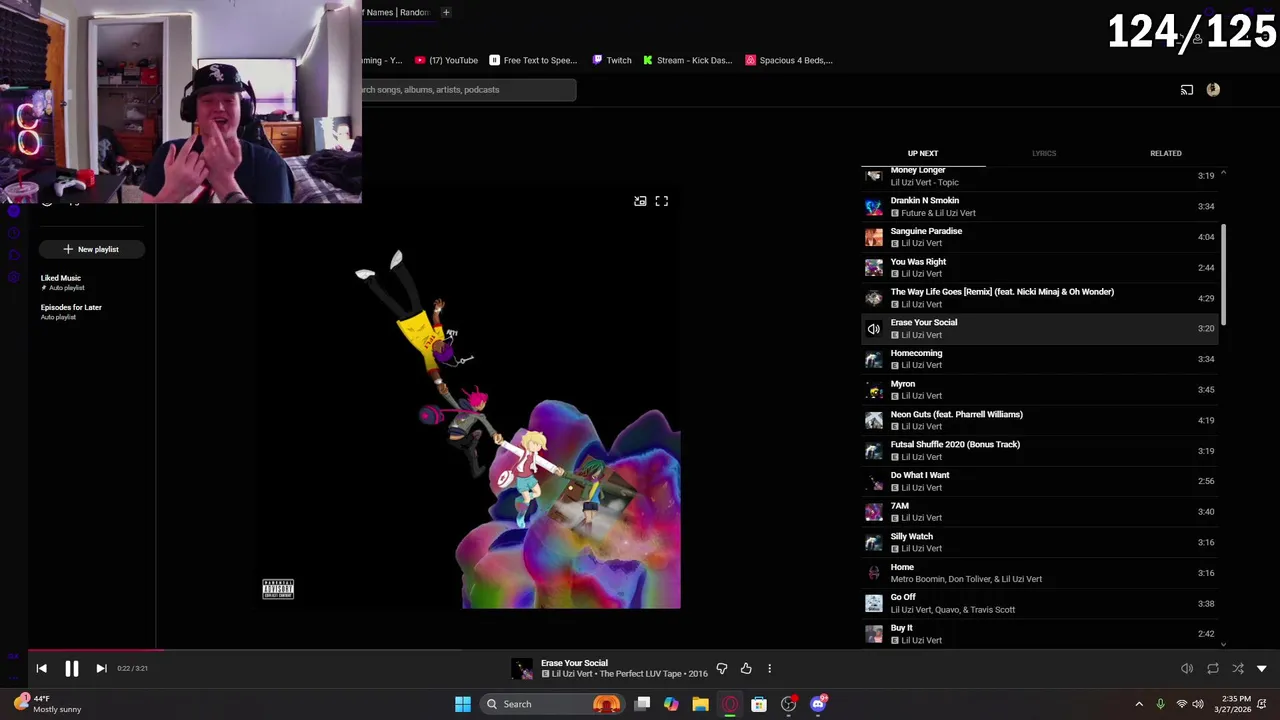Screen dimensions: 1280x720
Task: Switch to the LYRICS tab
Action: 1044,153
